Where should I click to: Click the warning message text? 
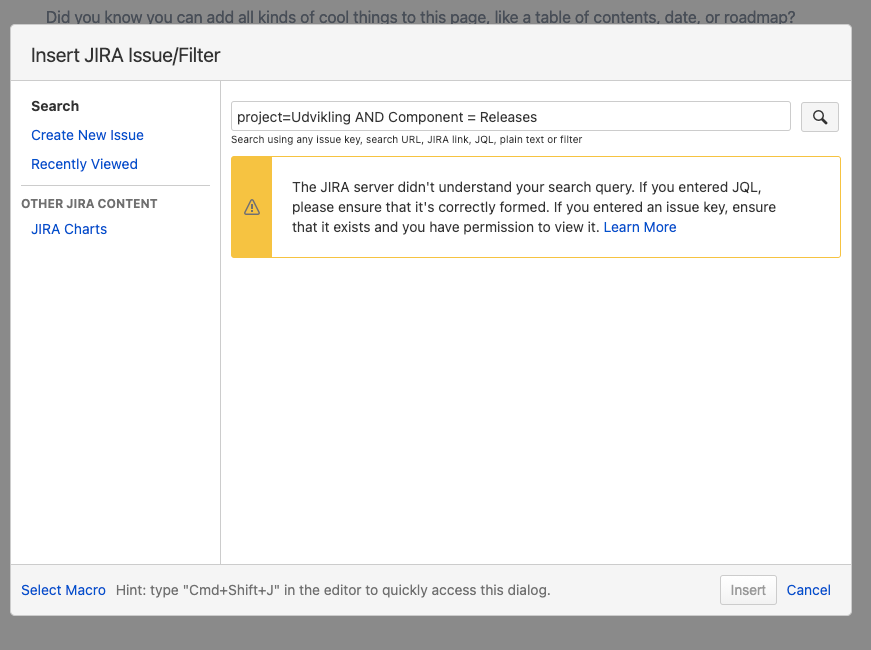[x=534, y=207]
